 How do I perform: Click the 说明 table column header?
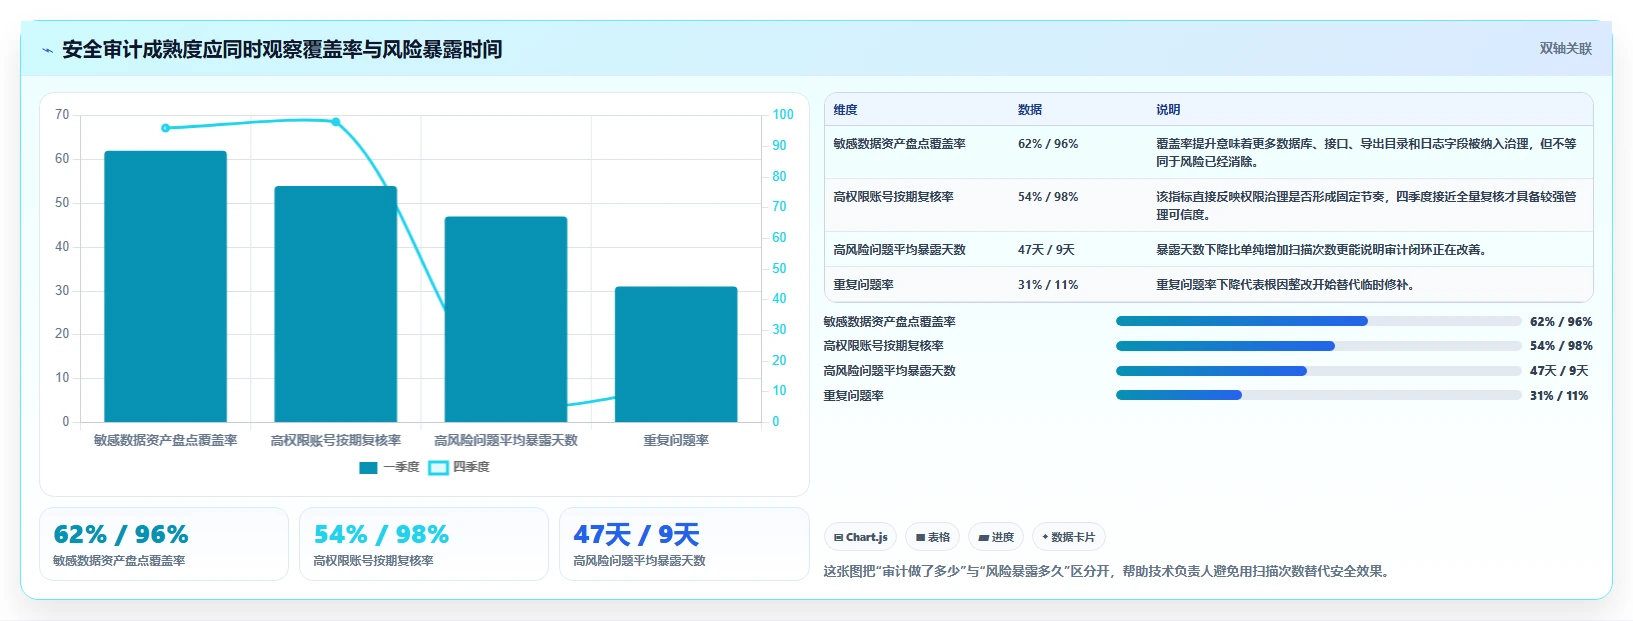[x=1168, y=110]
